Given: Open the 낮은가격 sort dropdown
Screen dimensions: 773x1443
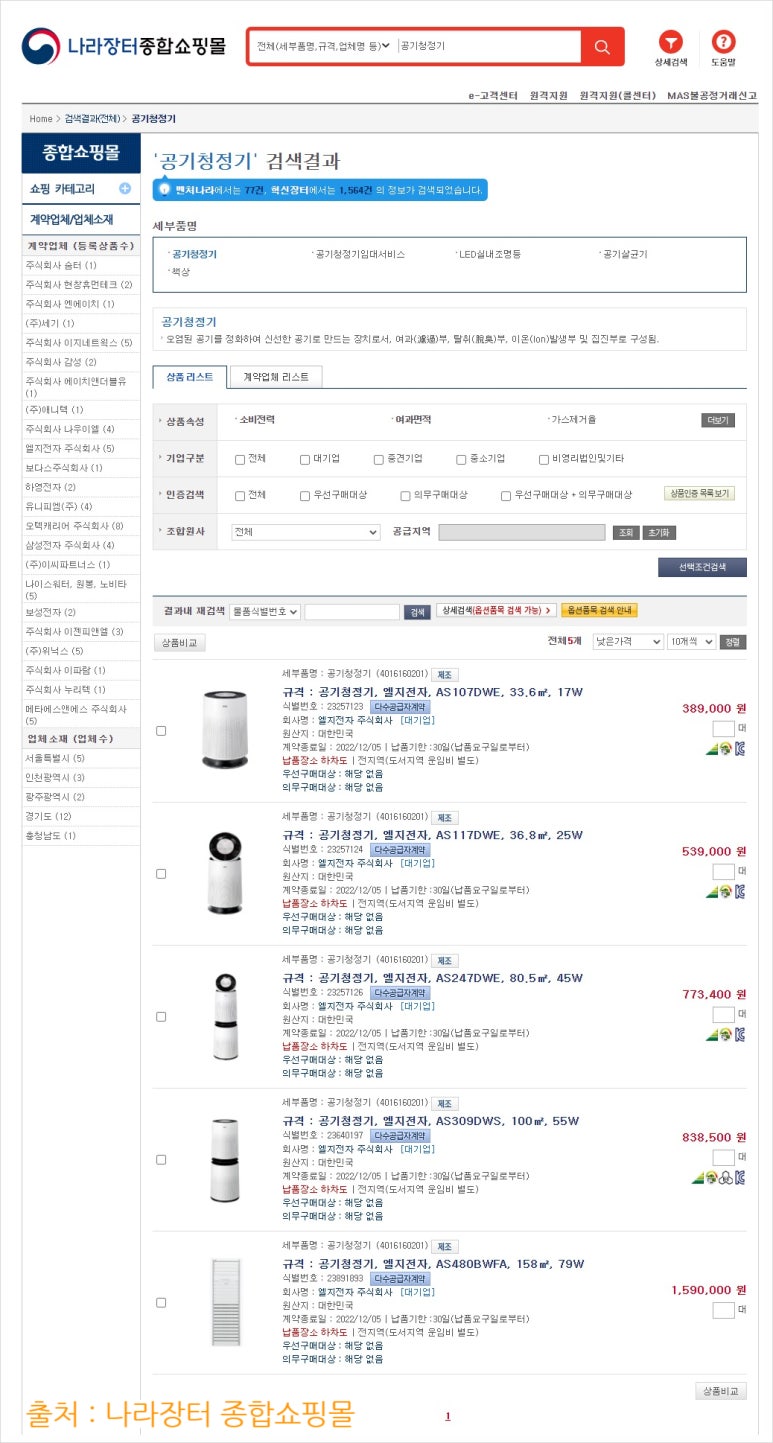Looking at the screenshot, I should click(x=628, y=642).
